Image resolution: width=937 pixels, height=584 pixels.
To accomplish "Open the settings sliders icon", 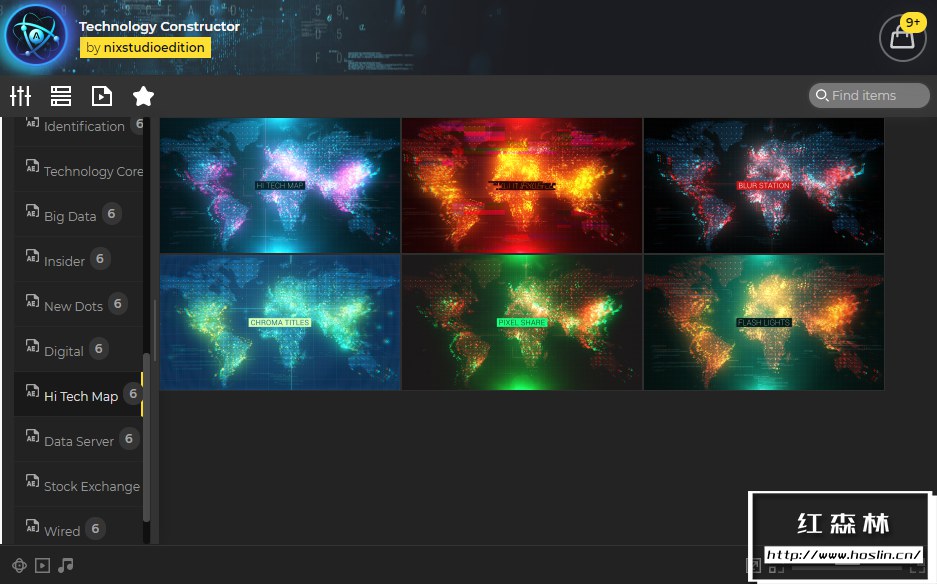I will click(20, 96).
